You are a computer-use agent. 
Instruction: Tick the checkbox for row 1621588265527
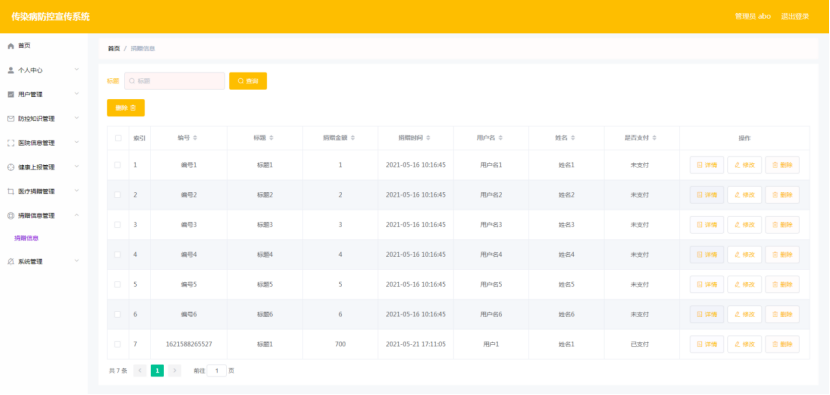118,344
